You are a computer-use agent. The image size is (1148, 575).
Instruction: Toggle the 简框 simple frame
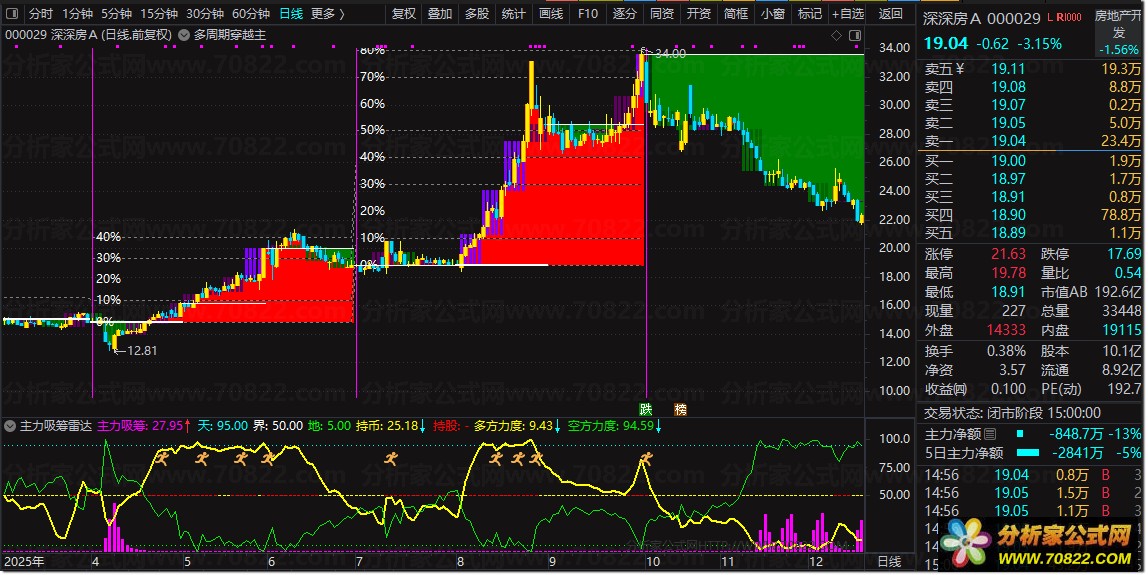(736, 13)
